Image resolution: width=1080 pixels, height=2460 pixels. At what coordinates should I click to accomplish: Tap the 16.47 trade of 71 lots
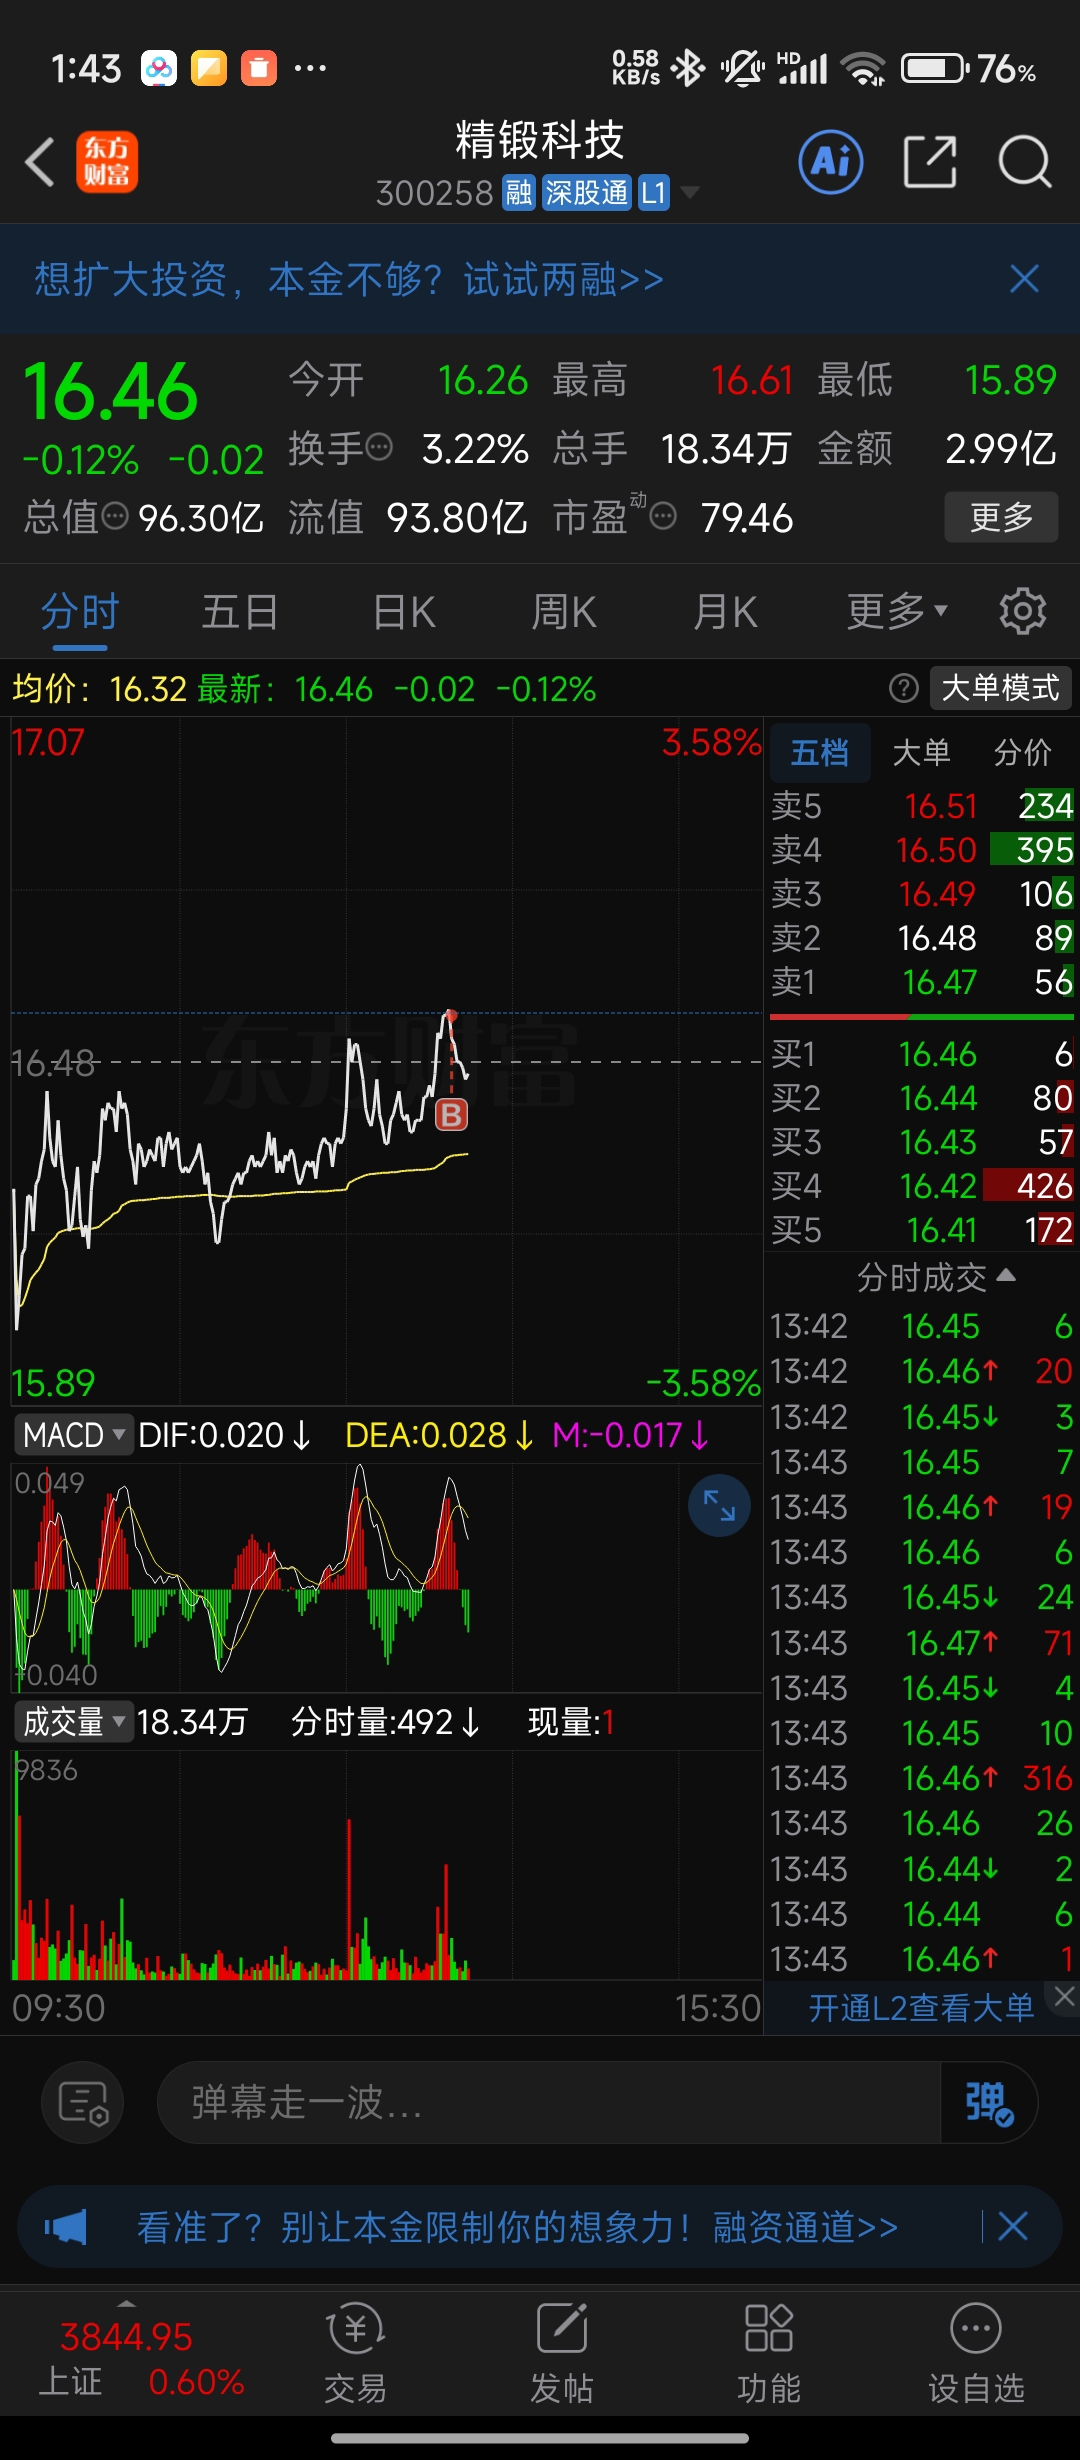[x=922, y=1642]
